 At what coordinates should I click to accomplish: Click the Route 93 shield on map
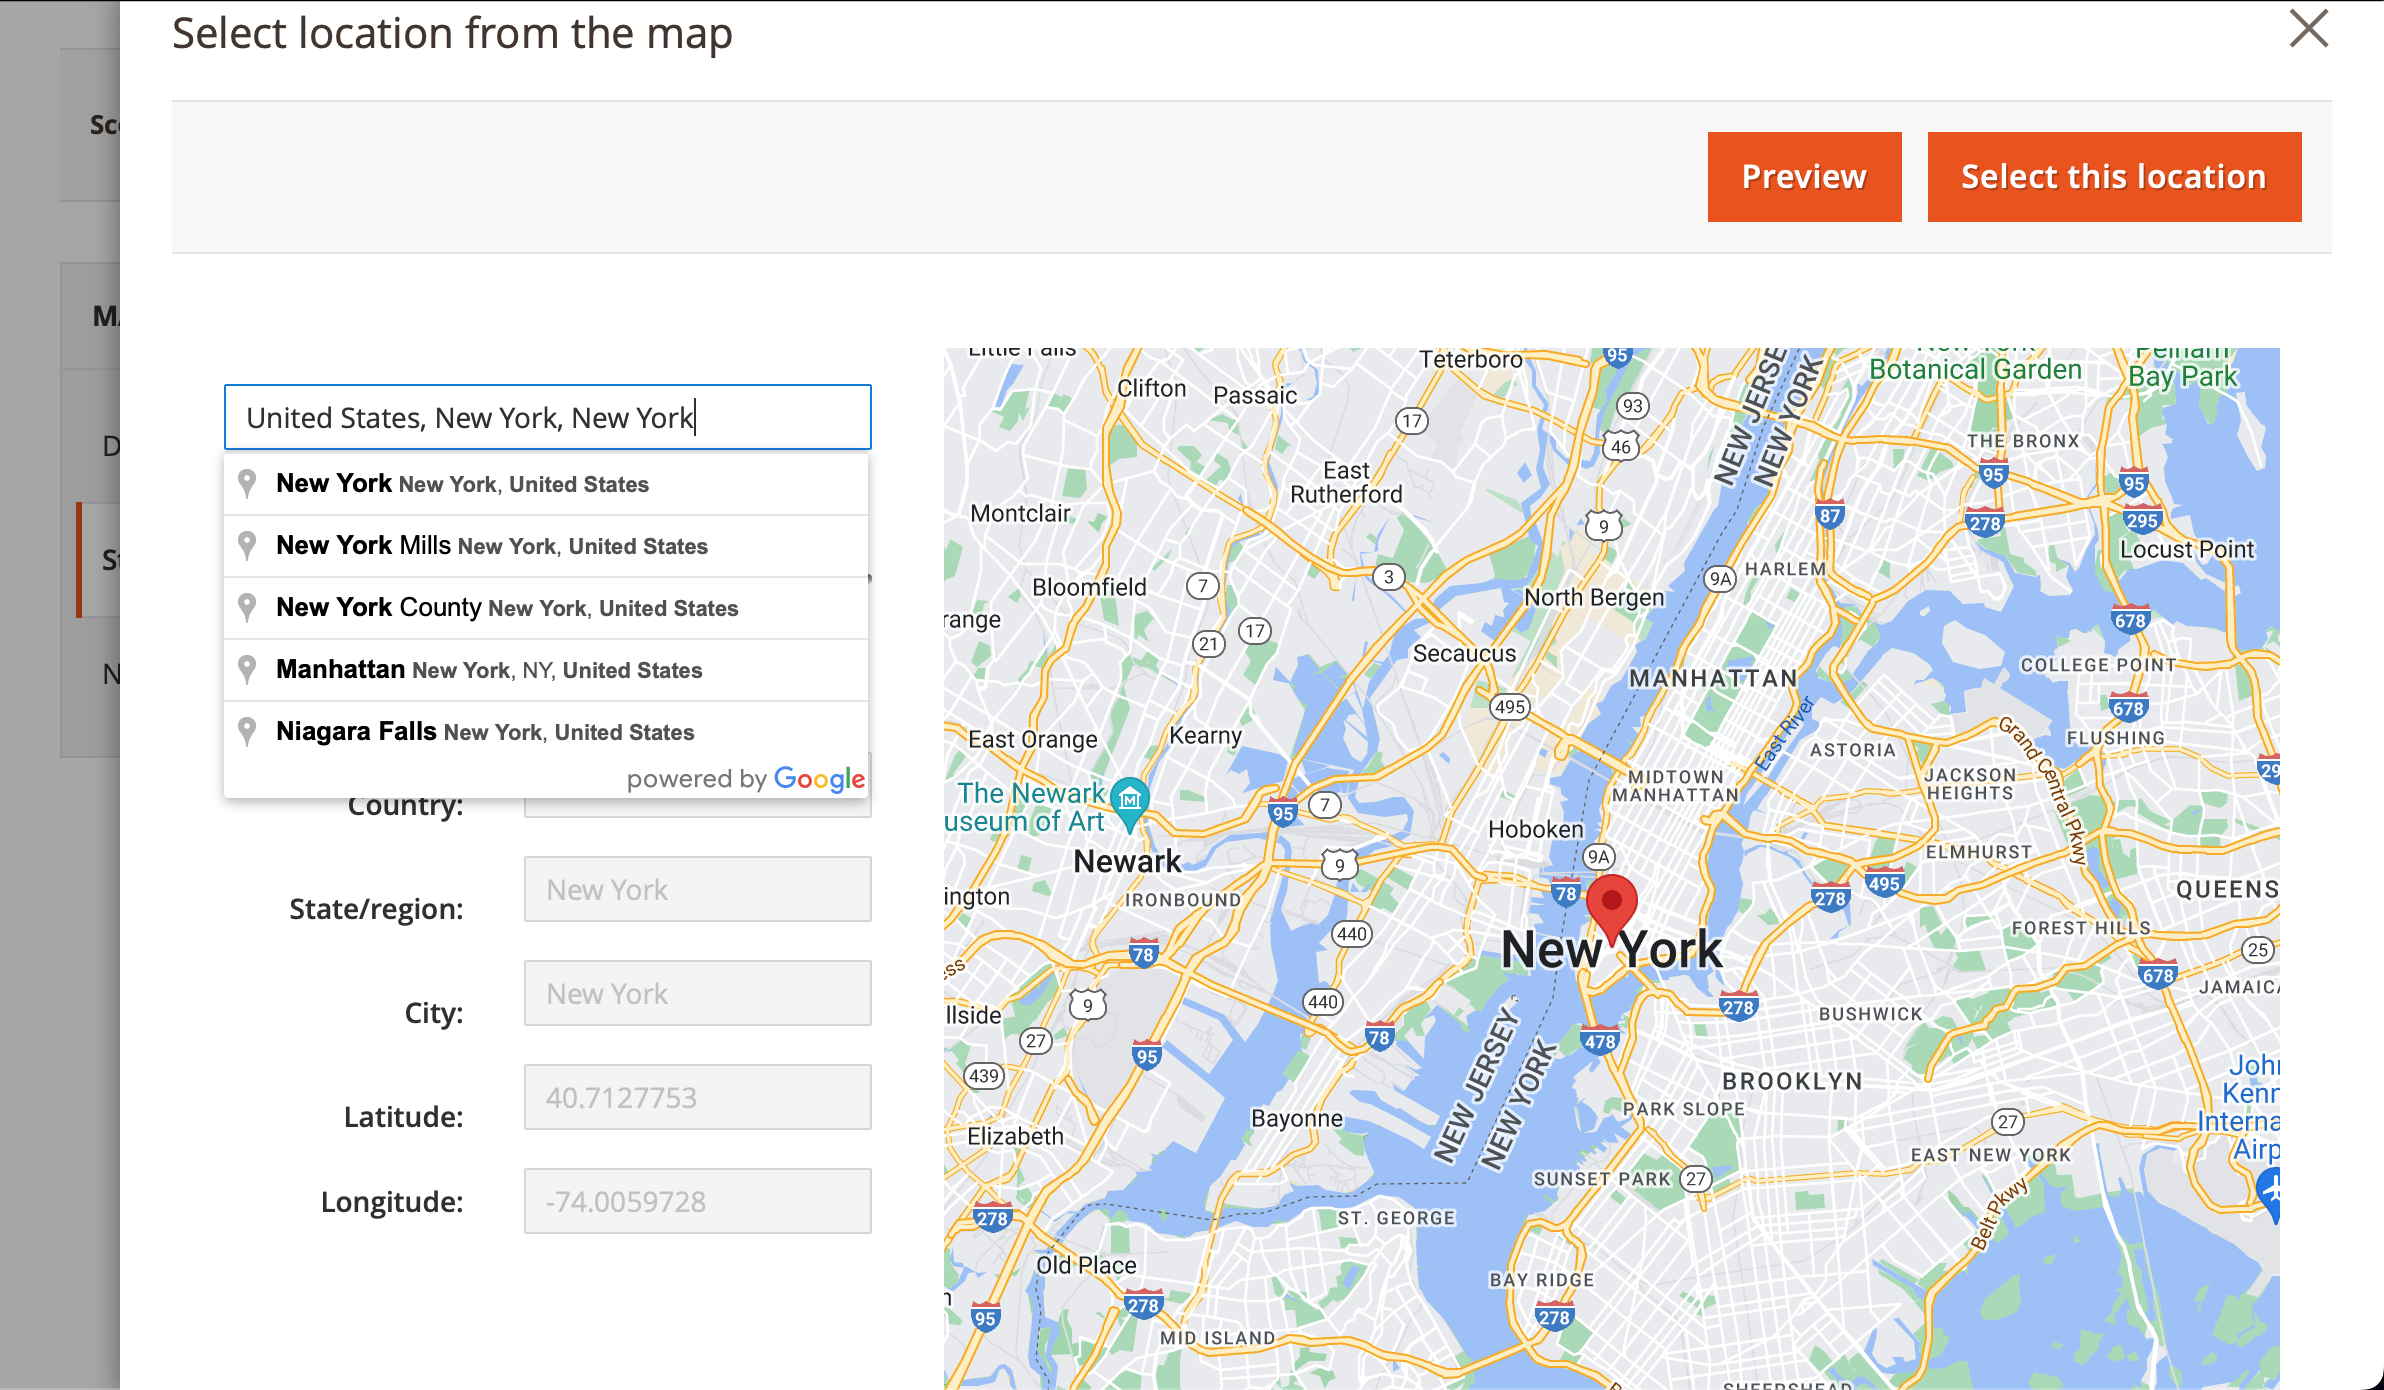1633,405
